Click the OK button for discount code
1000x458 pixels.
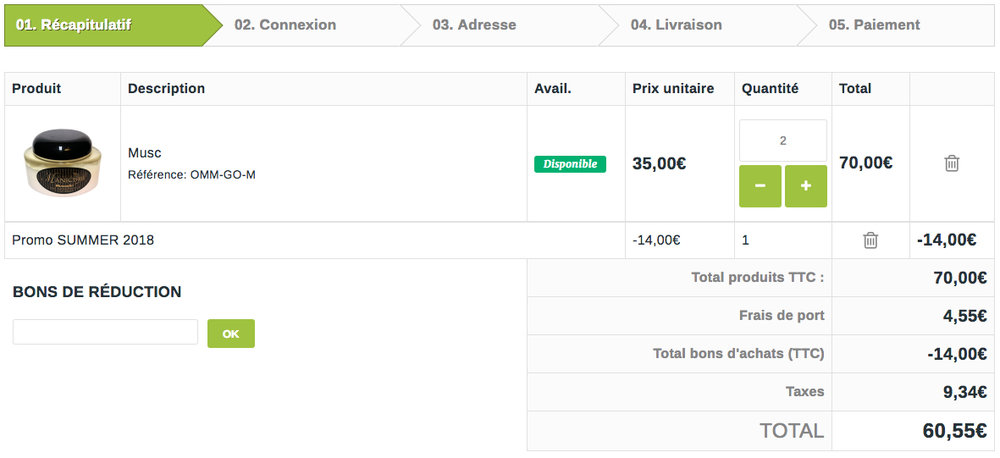tap(231, 333)
